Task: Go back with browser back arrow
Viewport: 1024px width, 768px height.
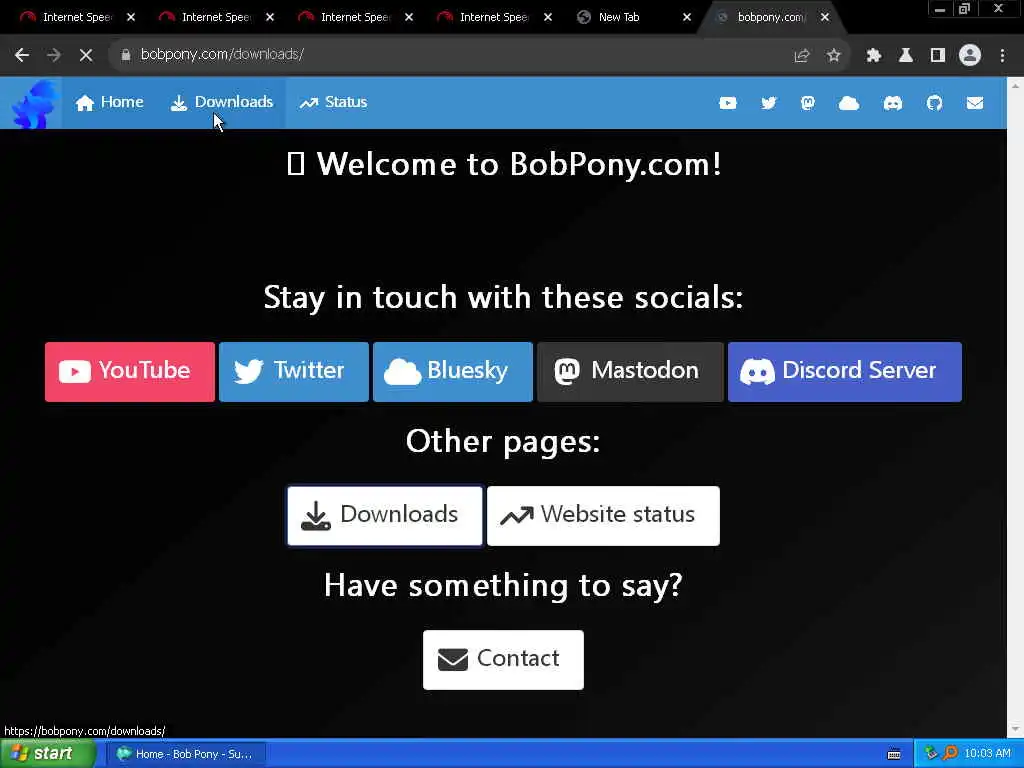Action: tap(22, 55)
